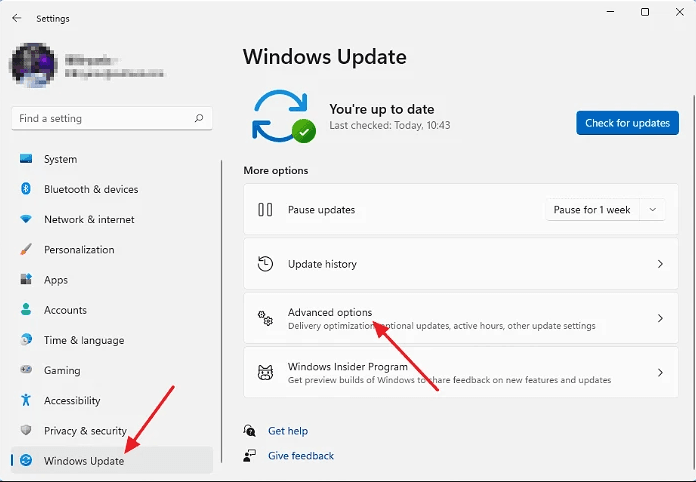Open Windows Insider Program entry
Image resolution: width=696 pixels, height=482 pixels.
point(461,372)
